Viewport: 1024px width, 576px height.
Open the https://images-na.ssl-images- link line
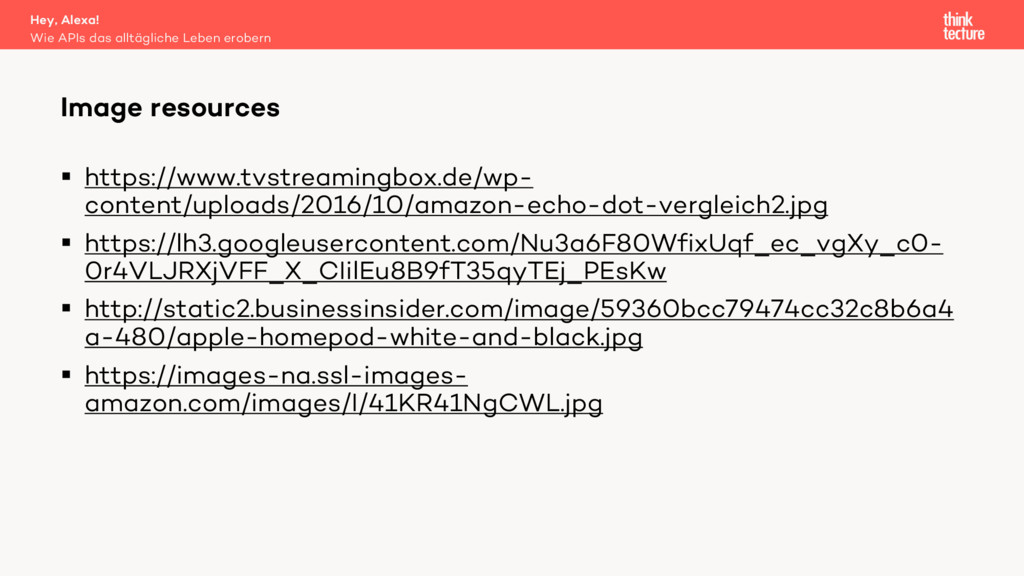(x=276, y=376)
